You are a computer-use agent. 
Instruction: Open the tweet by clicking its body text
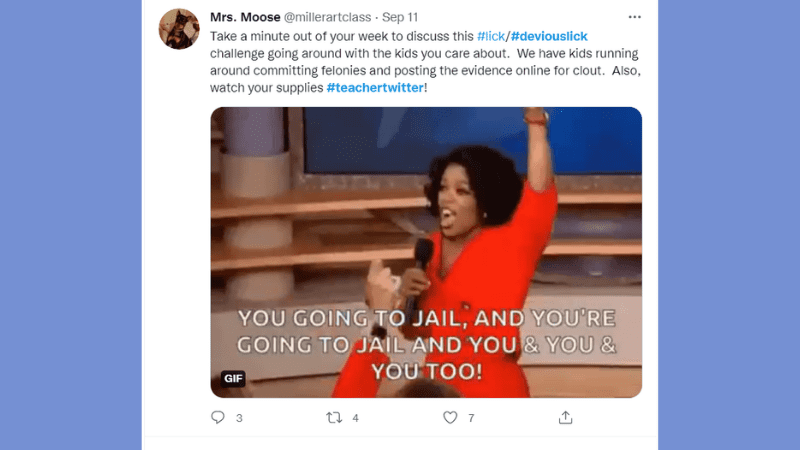click(426, 62)
